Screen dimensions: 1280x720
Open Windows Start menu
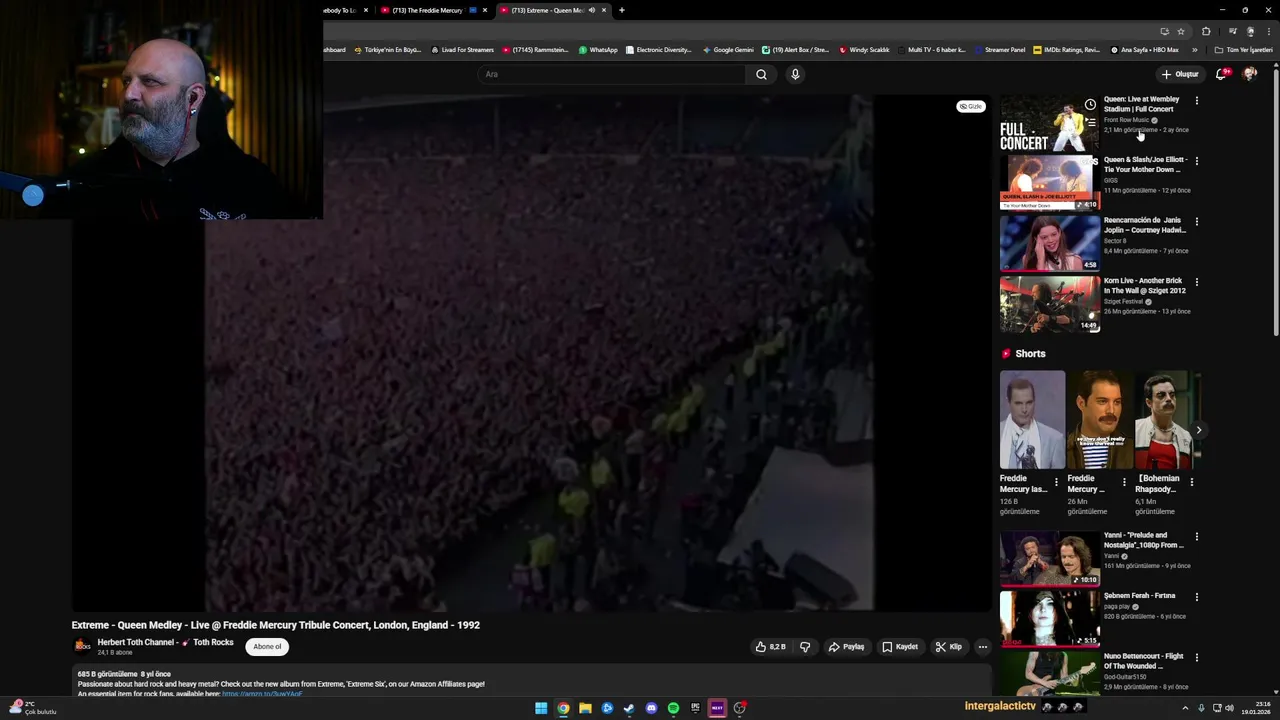tap(541, 708)
